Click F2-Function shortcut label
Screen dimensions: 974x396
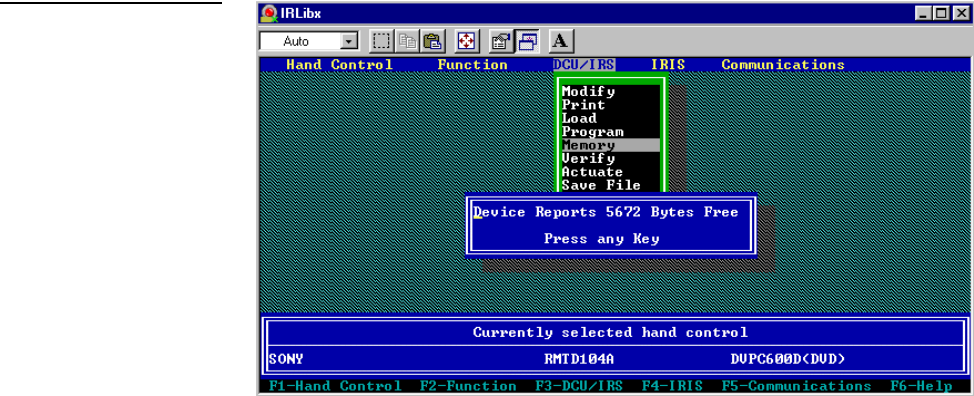468,386
